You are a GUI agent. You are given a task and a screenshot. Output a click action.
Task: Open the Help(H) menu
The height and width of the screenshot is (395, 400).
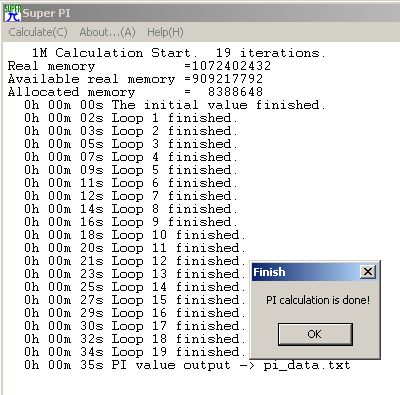pyautogui.click(x=165, y=32)
